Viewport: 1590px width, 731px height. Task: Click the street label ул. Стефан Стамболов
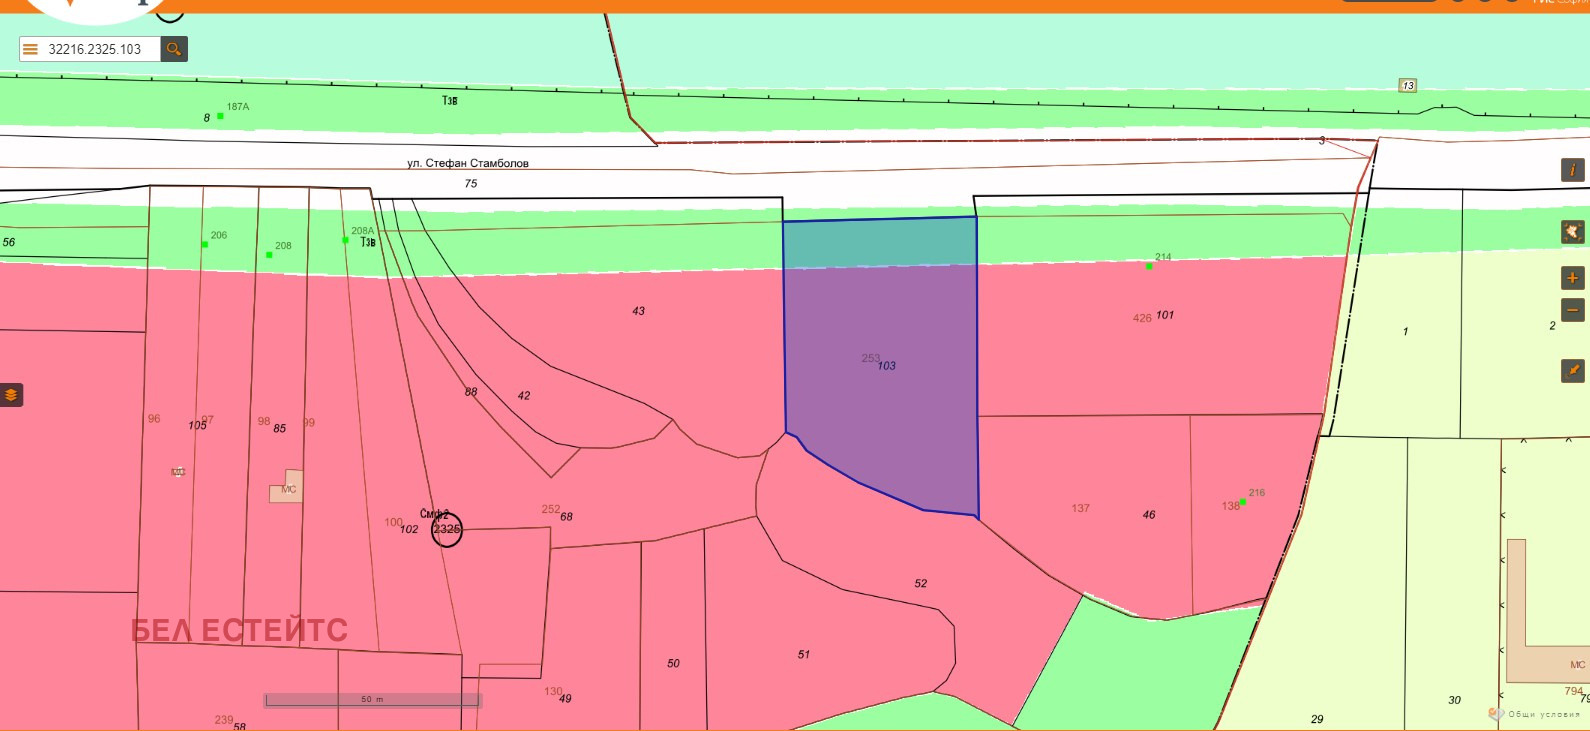(468, 163)
